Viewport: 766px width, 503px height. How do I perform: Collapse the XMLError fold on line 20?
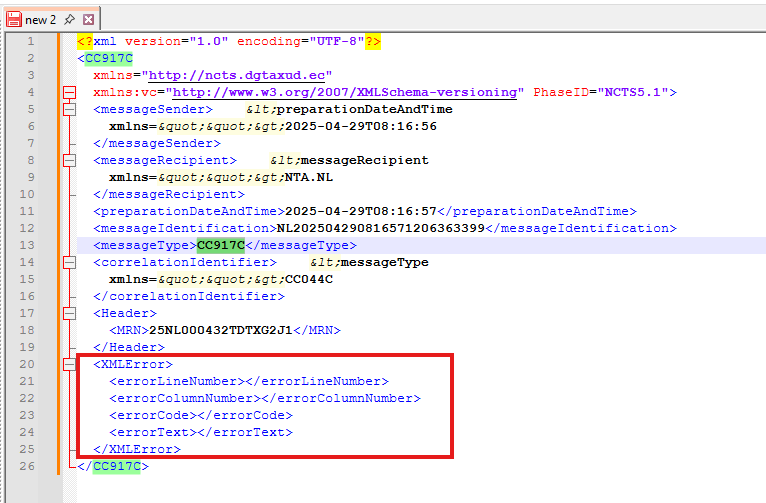point(69,364)
